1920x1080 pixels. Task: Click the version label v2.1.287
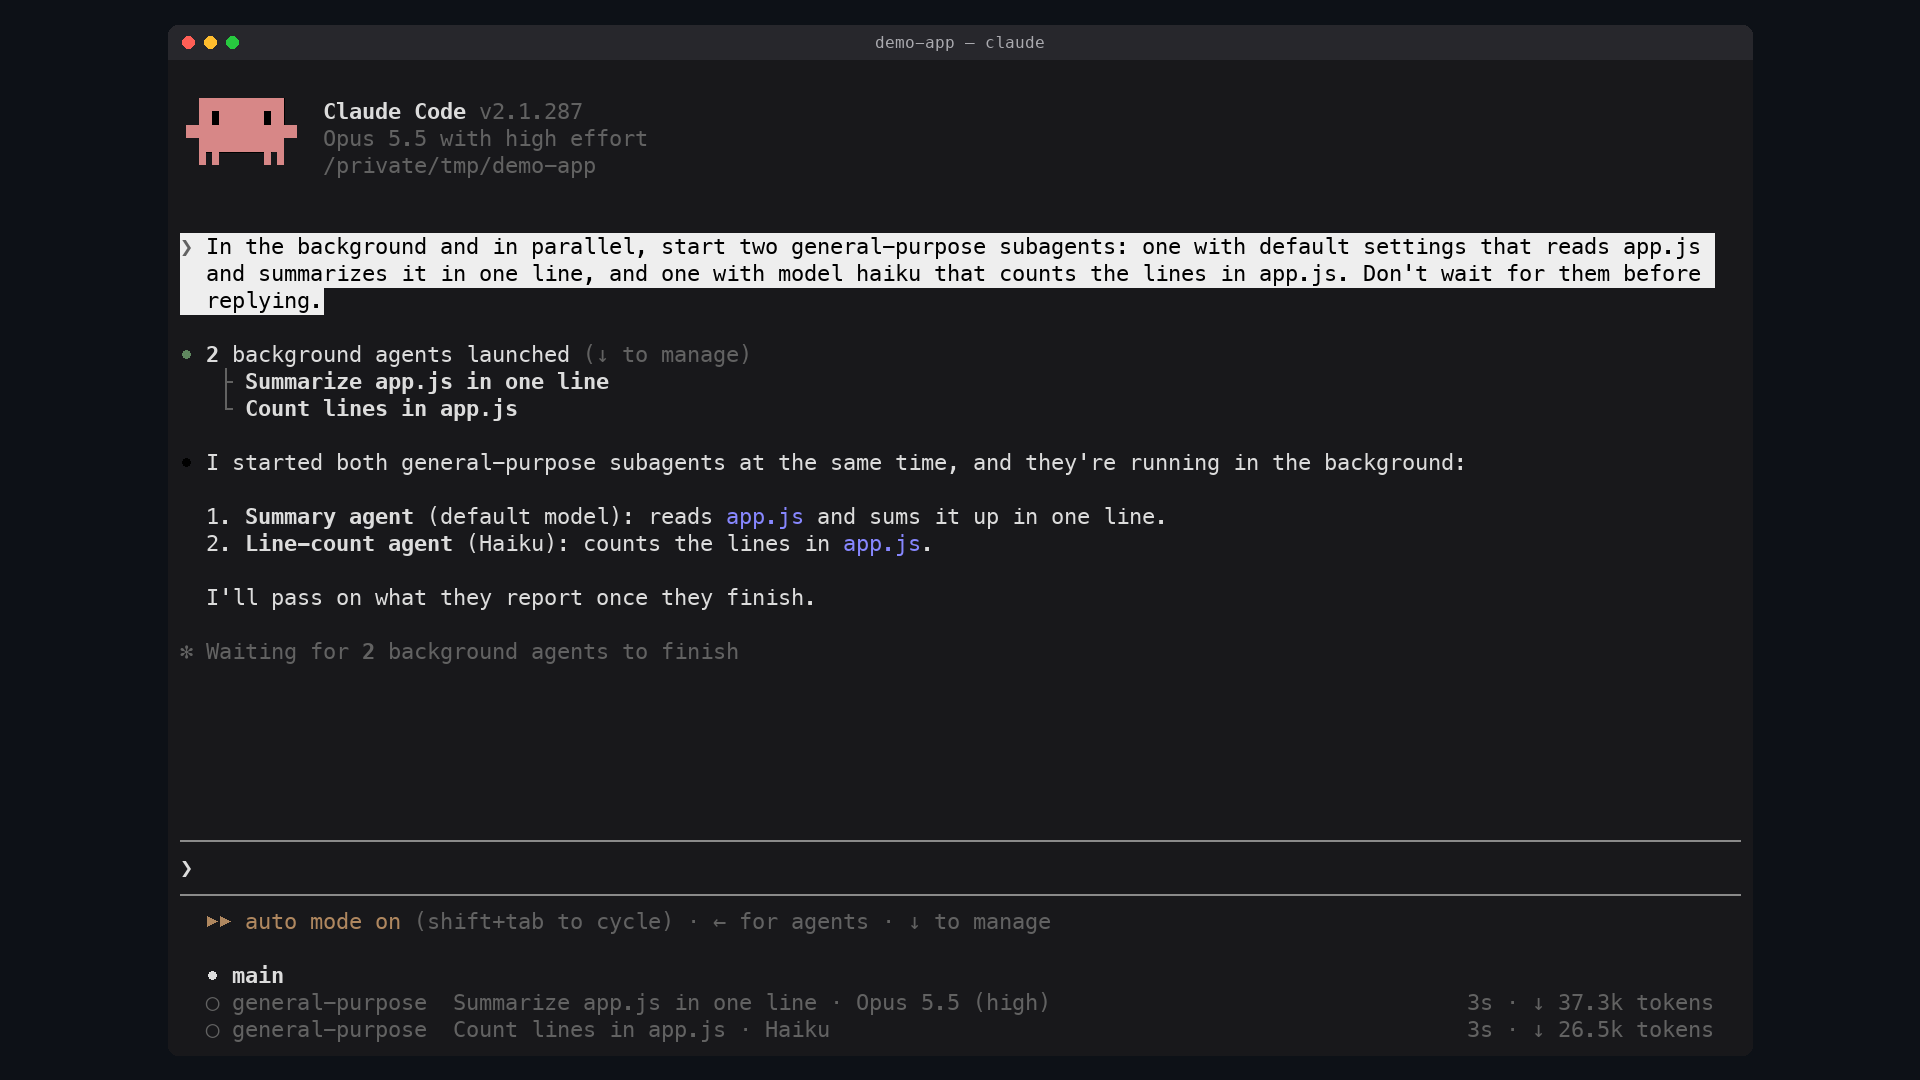point(531,112)
